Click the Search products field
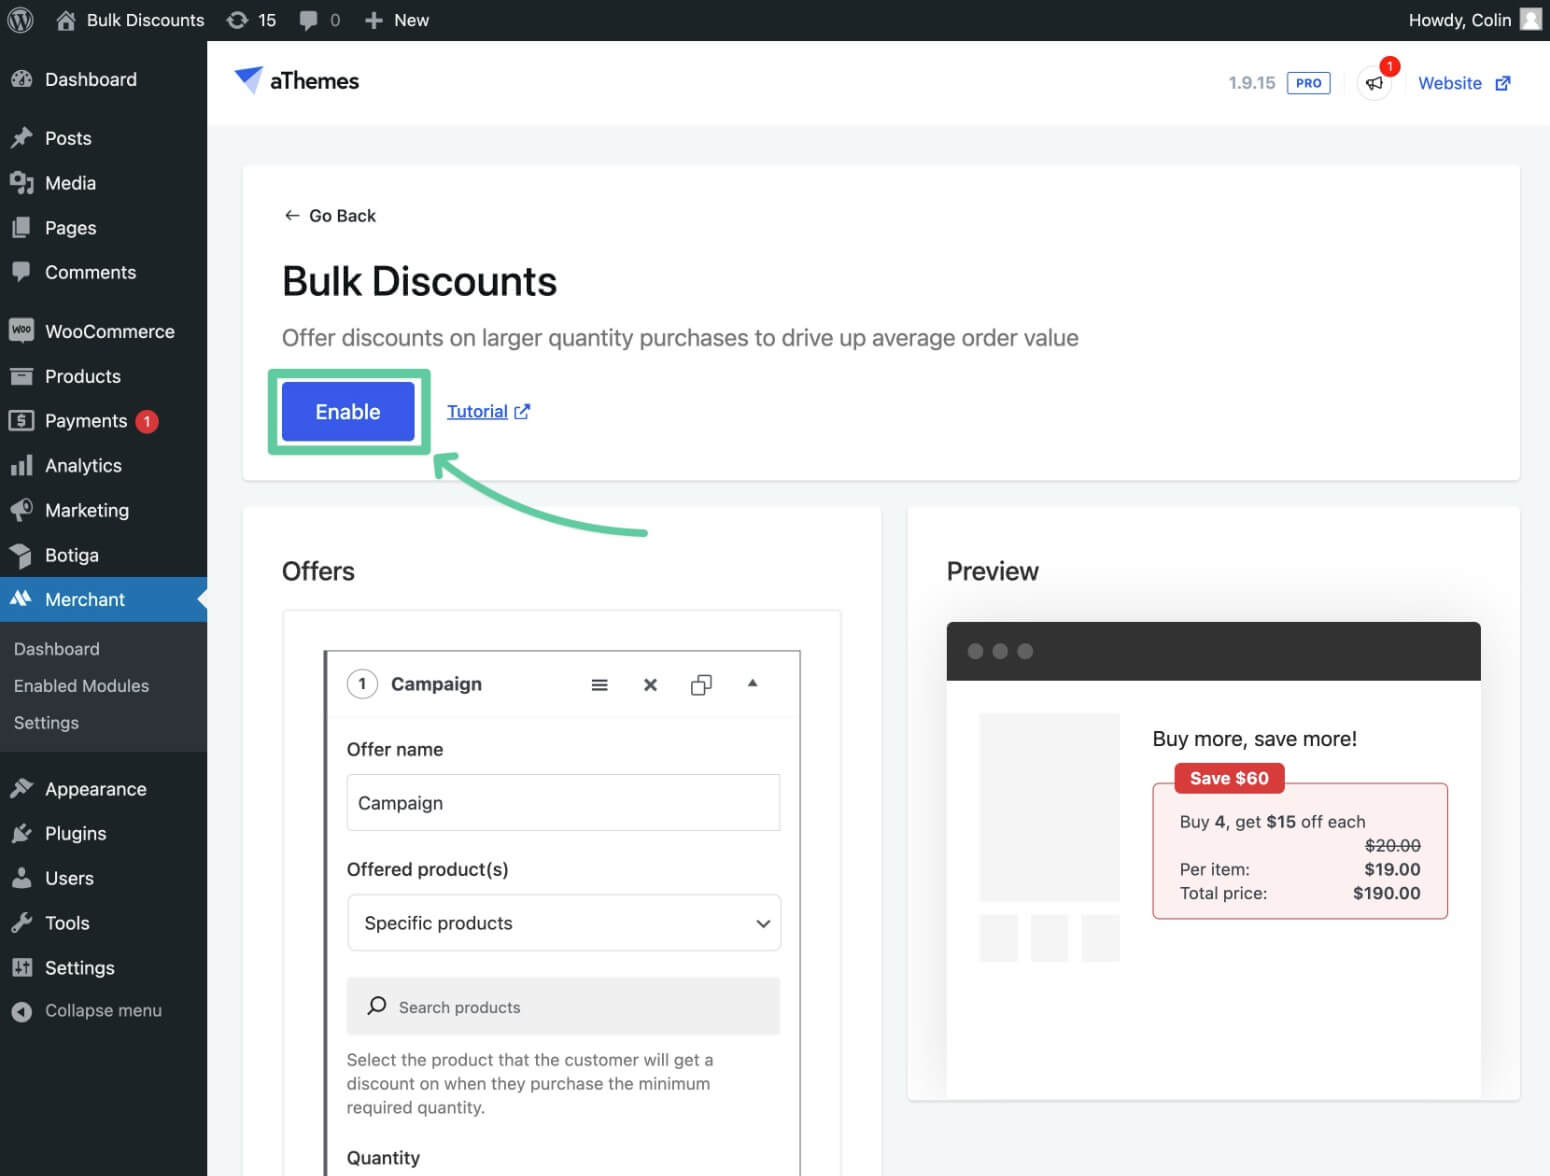 [563, 1006]
